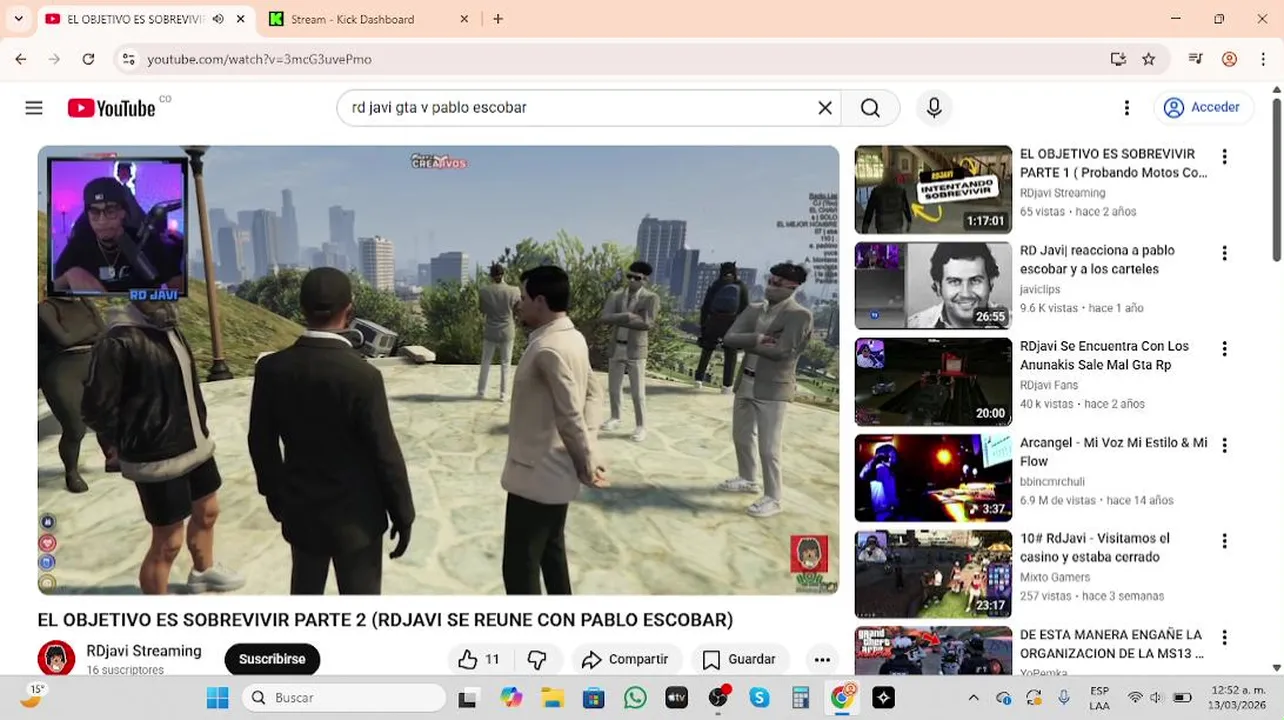Screen dimensions: 1284x720
Task: Mute audio on the EL OBJETIVO tab
Action: [x=218, y=19]
